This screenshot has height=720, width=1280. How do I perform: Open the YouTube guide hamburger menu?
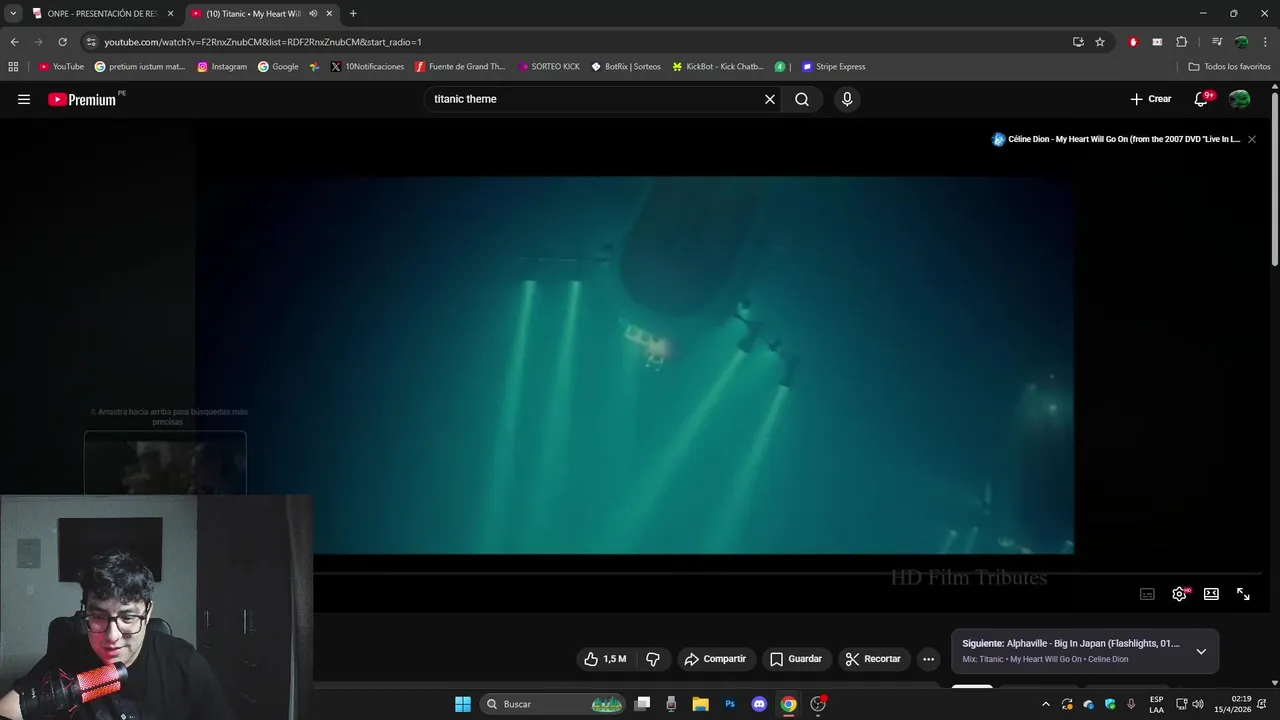[24, 99]
